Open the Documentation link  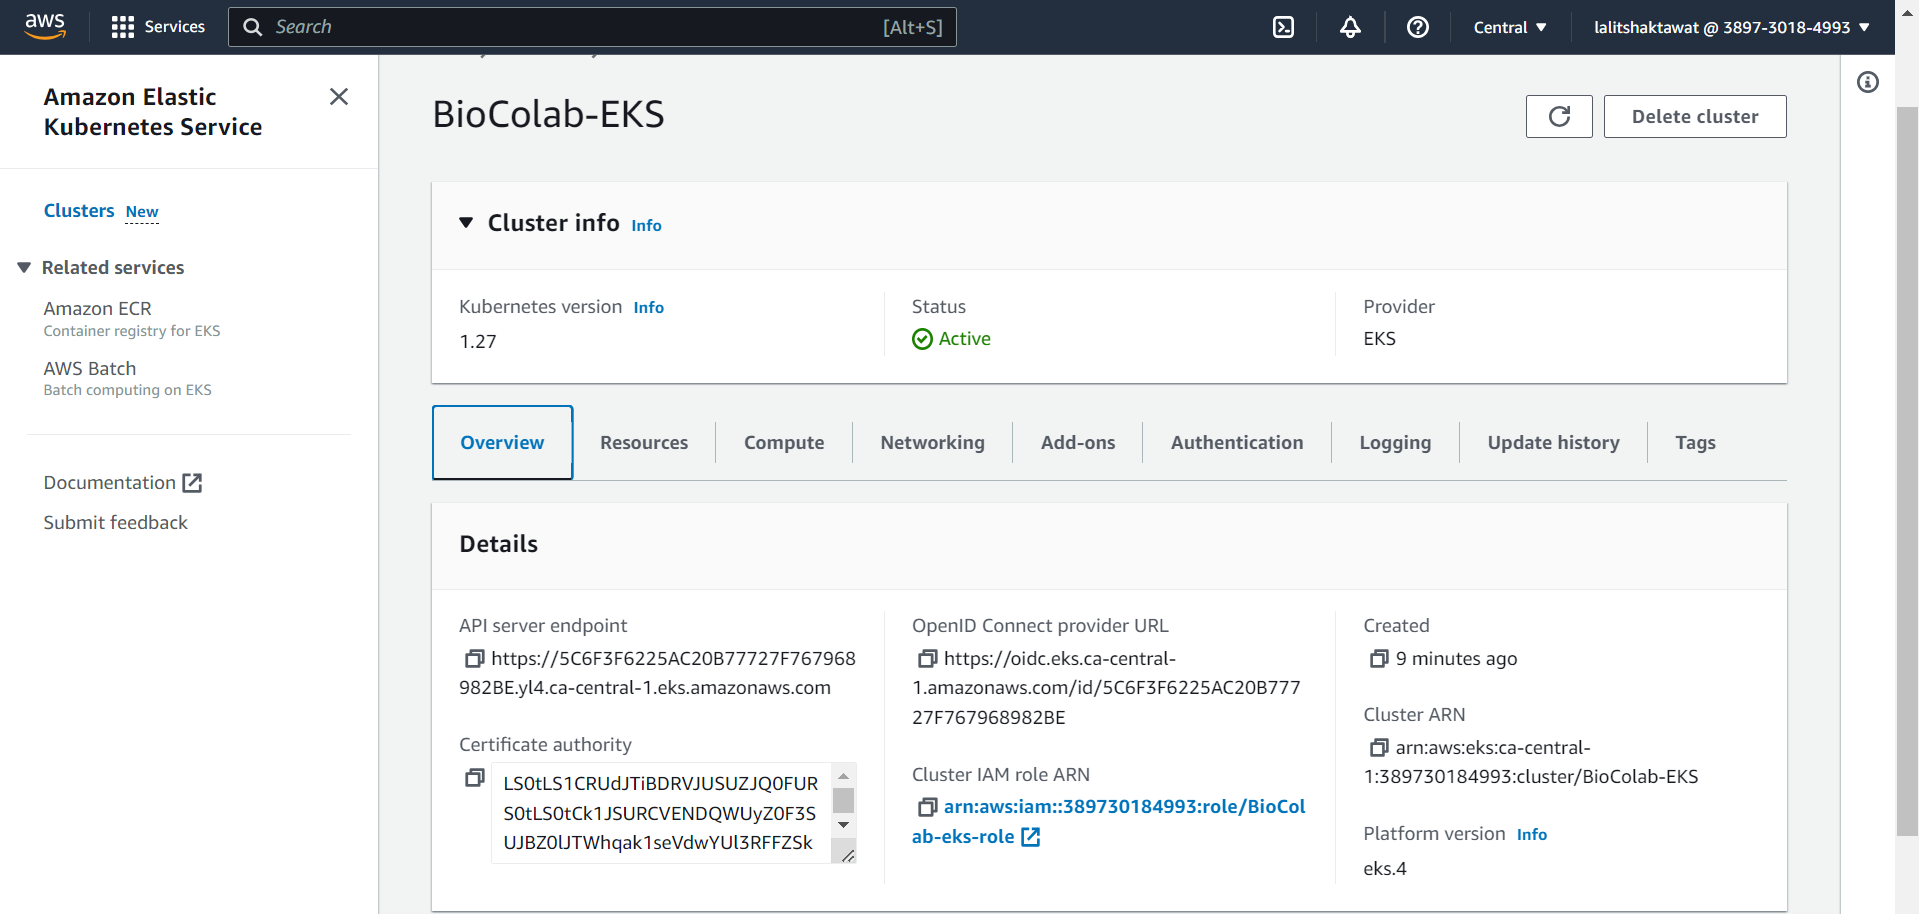click(122, 482)
